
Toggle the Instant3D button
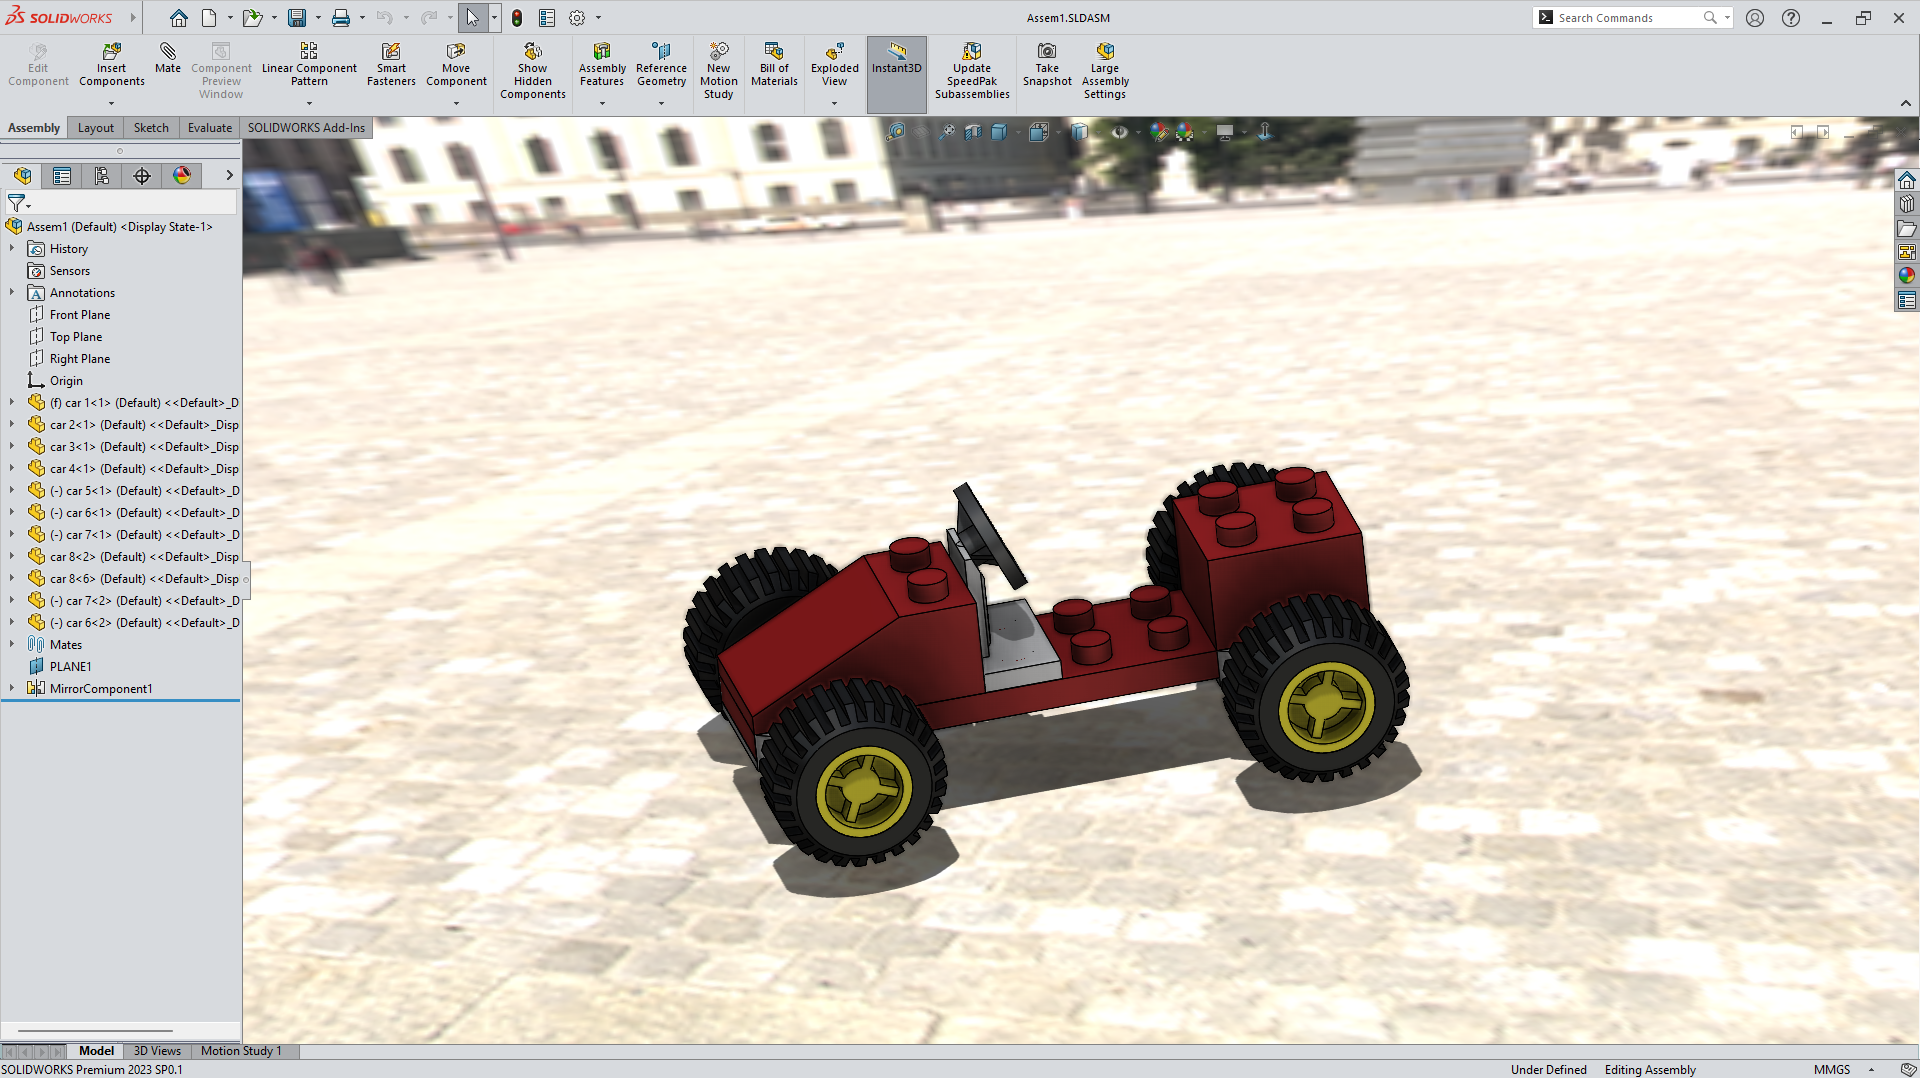(x=897, y=74)
